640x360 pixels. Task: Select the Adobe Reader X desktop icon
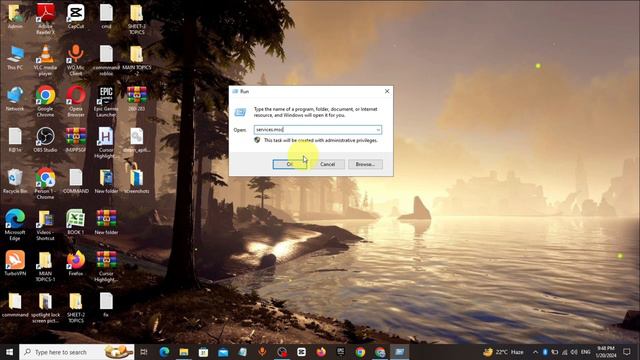tap(45, 19)
